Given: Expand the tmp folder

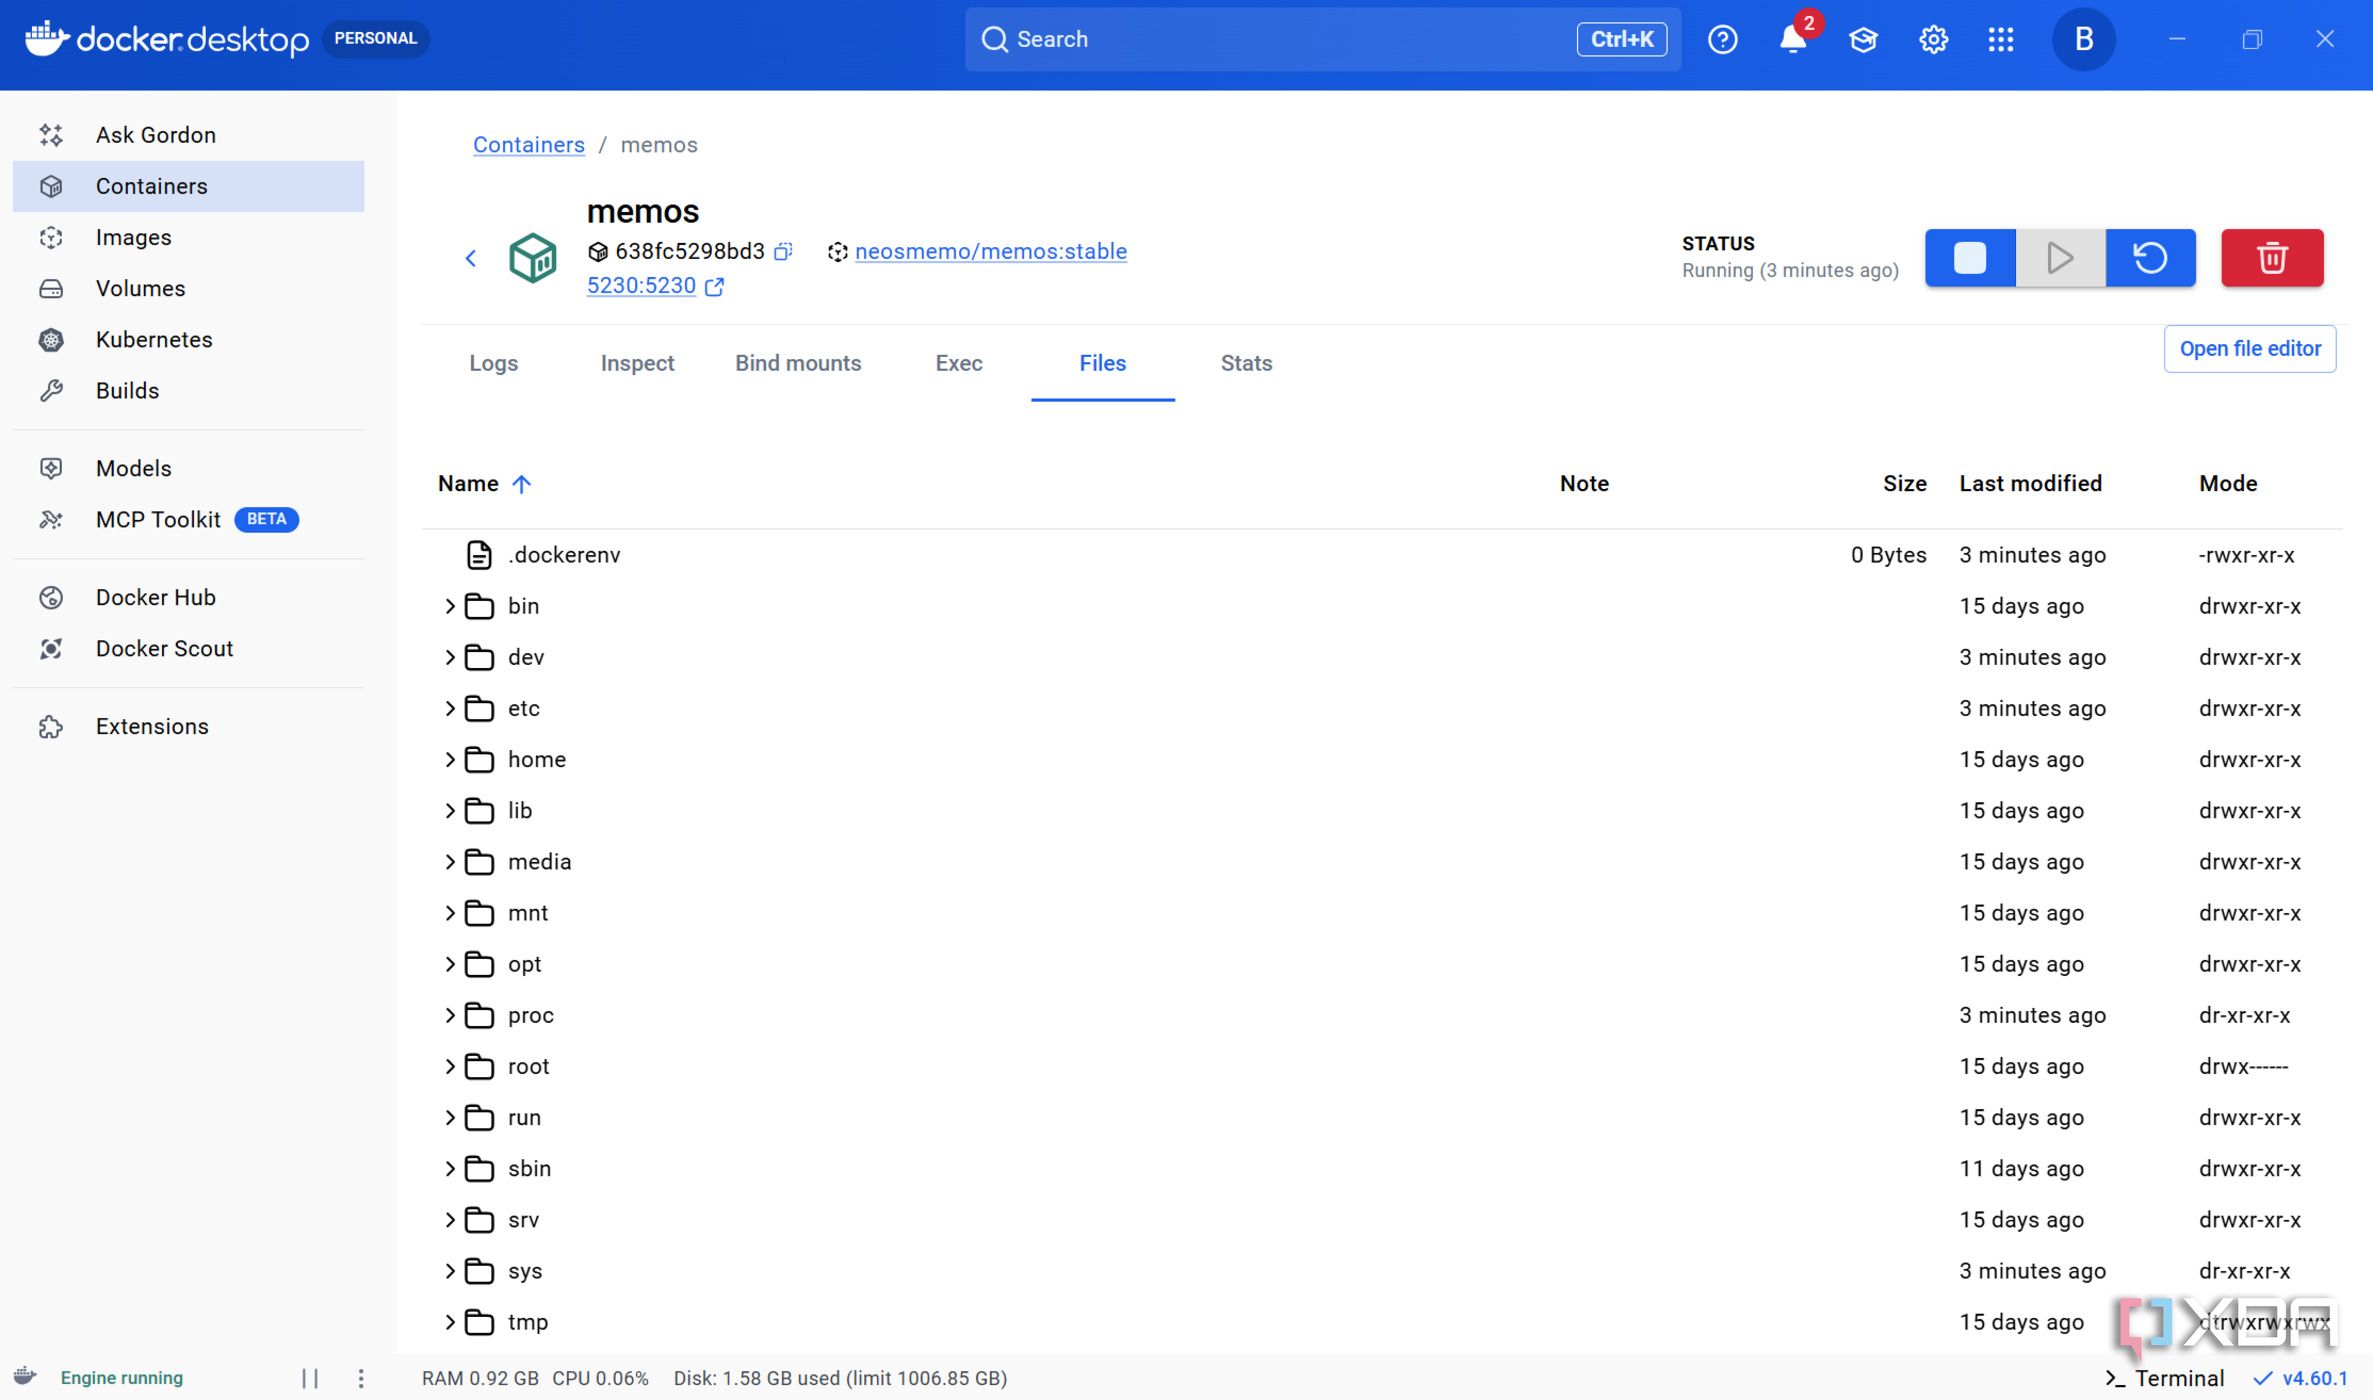Looking at the screenshot, I should (x=450, y=1322).
